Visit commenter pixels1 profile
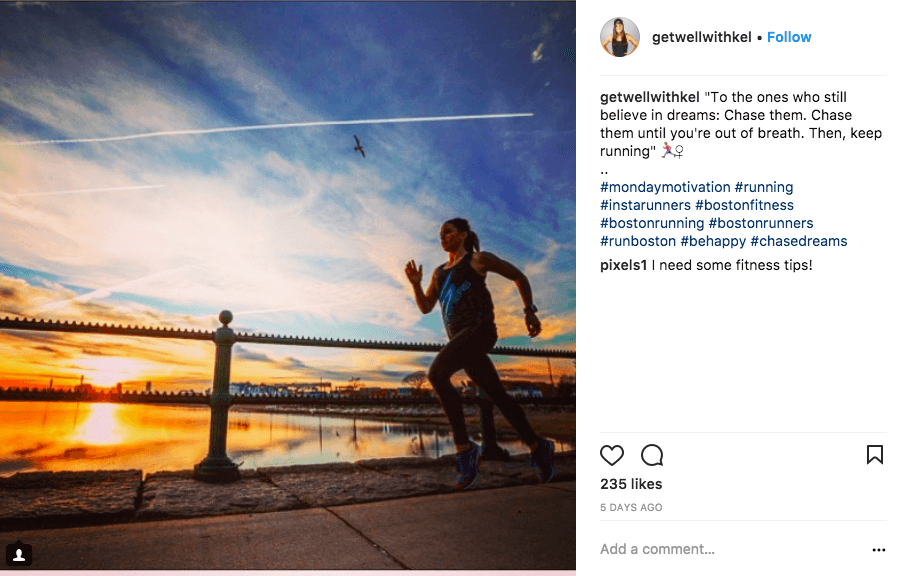 coord(623,265)
